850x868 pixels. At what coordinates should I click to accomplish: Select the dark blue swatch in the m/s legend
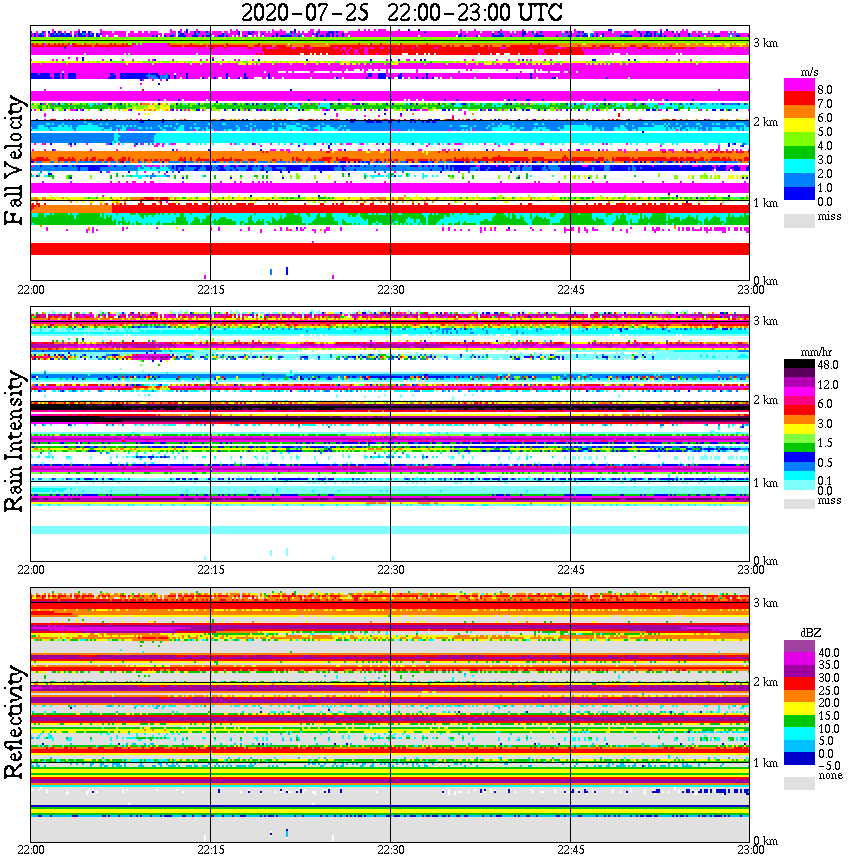(x=799, y=194)
